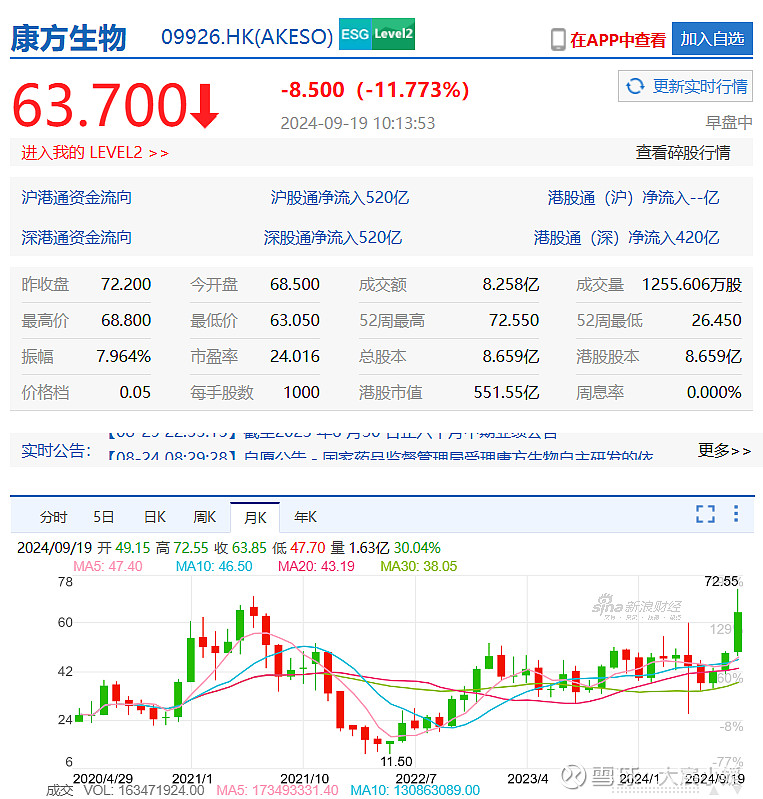Screen dimensions: 763x799
Task: Click the 每手股数 value 1000
Action: (301, 392)
